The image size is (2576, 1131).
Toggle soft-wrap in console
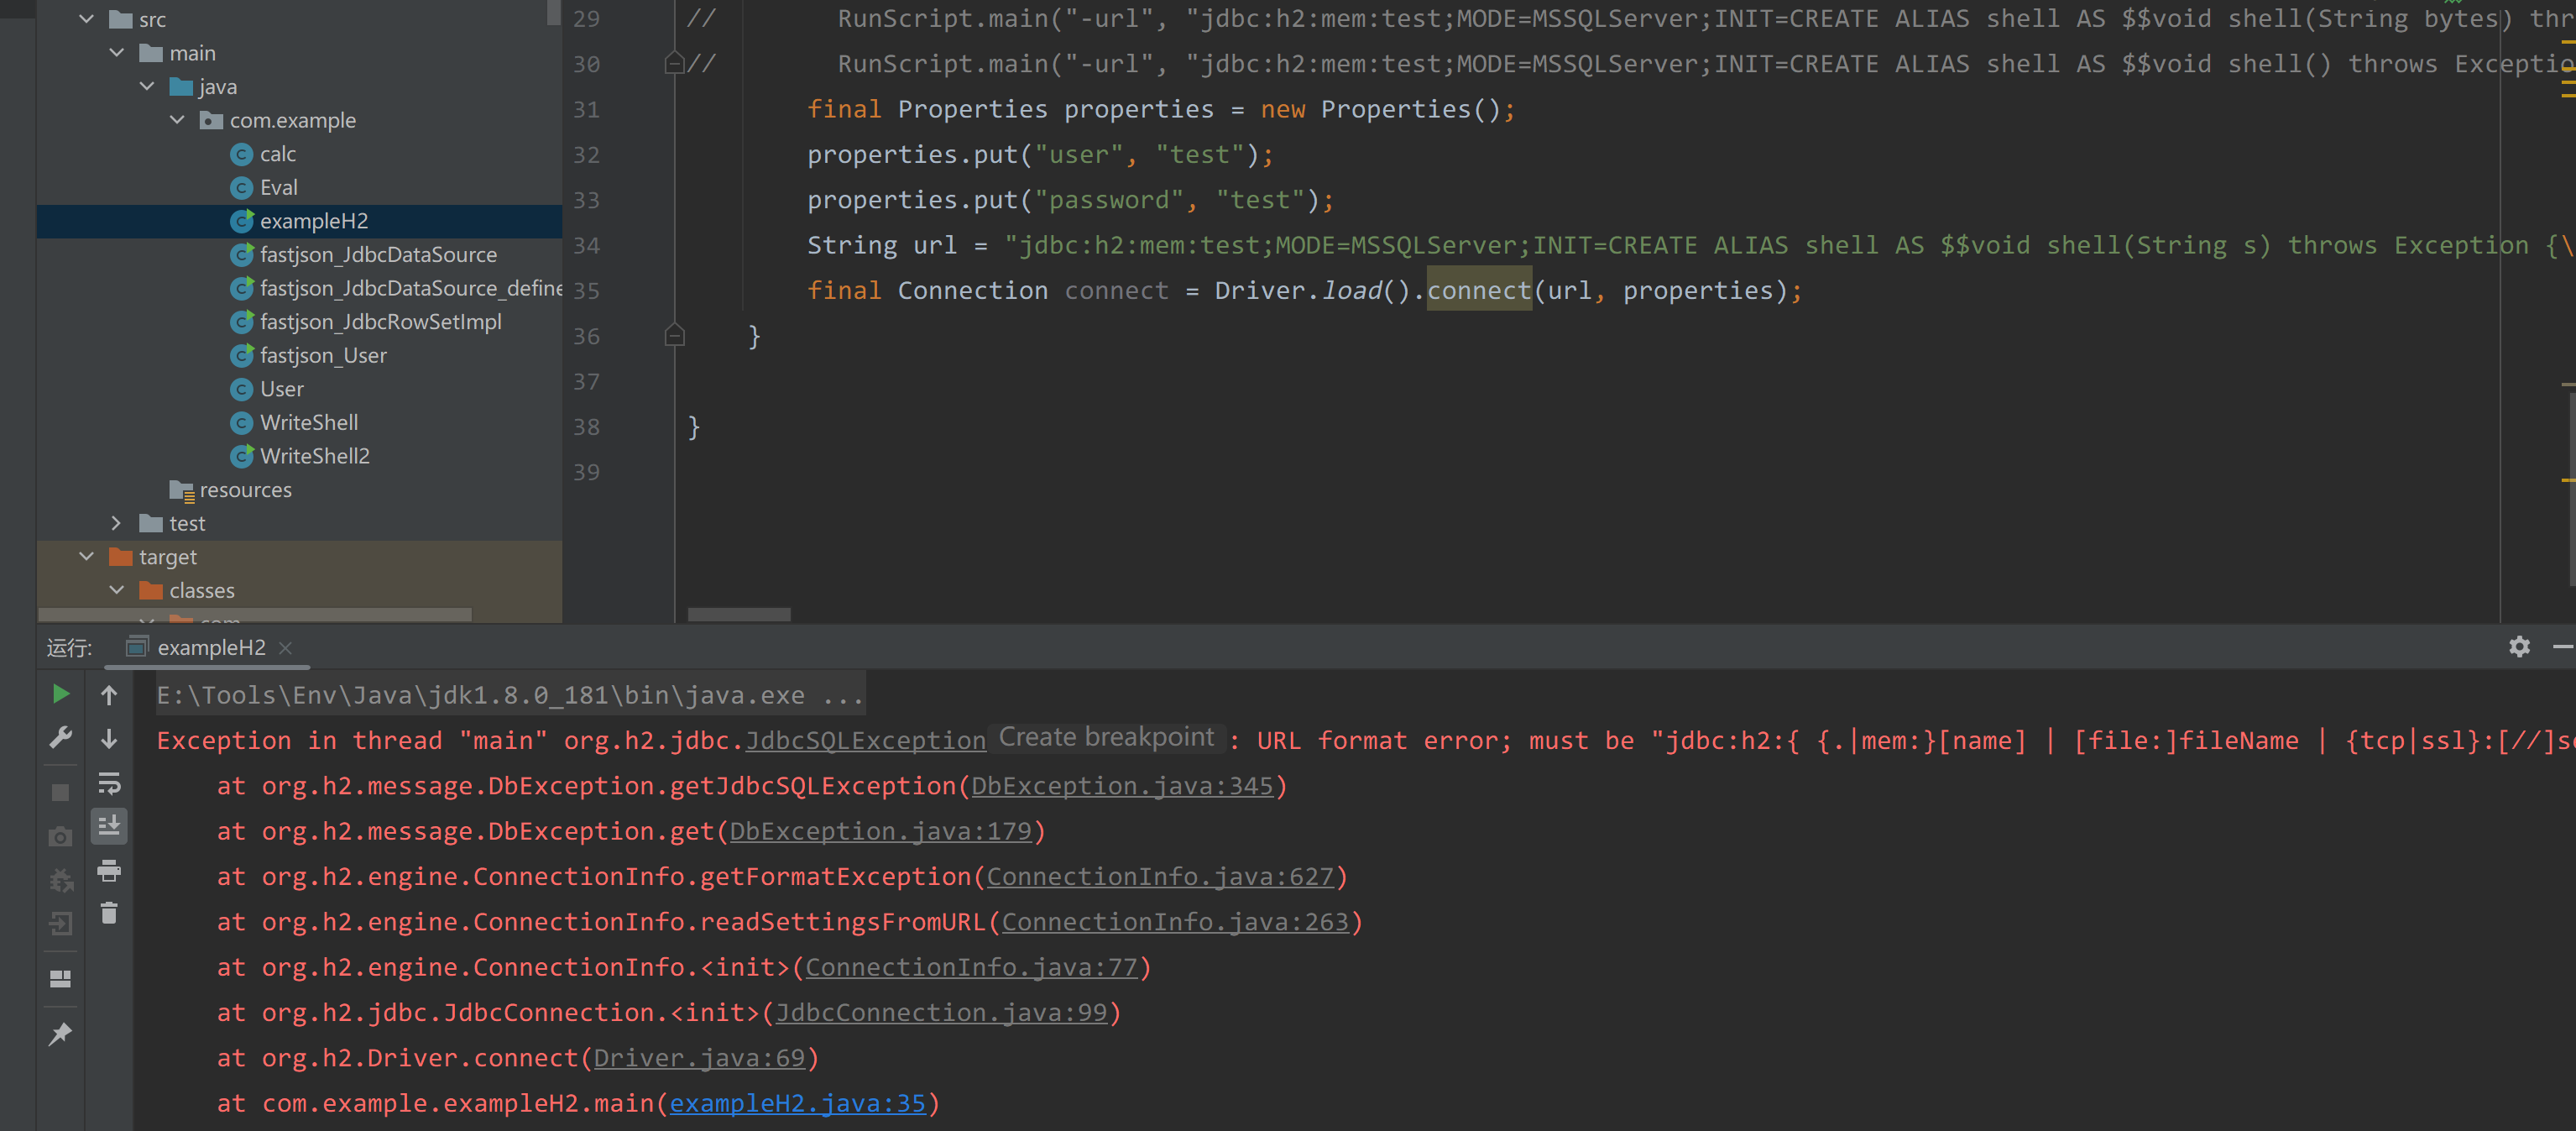pyautogui.click(x=109, y=783)
